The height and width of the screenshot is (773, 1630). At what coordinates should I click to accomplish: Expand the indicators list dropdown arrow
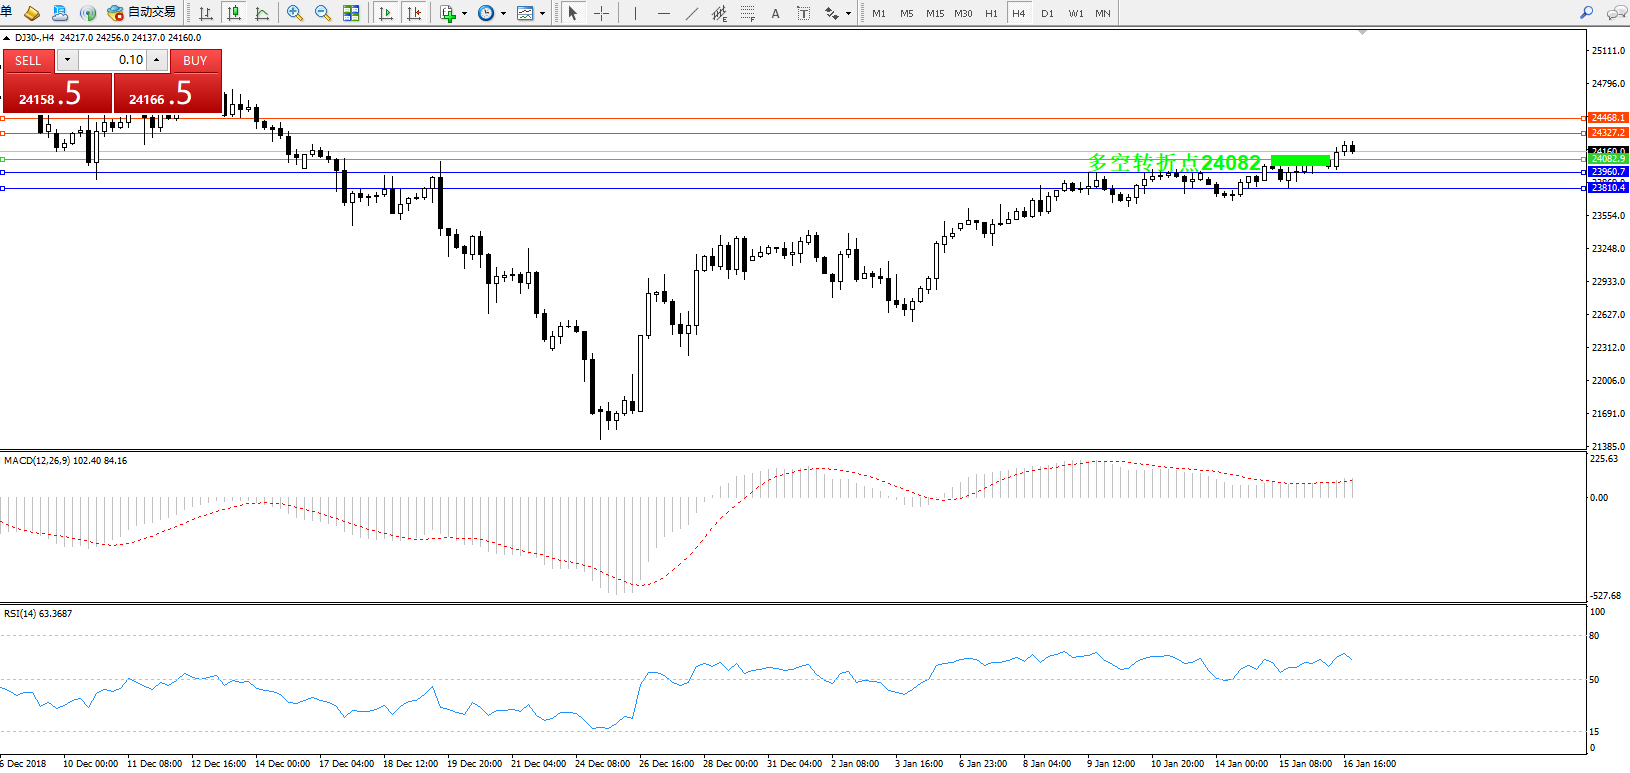464,14
